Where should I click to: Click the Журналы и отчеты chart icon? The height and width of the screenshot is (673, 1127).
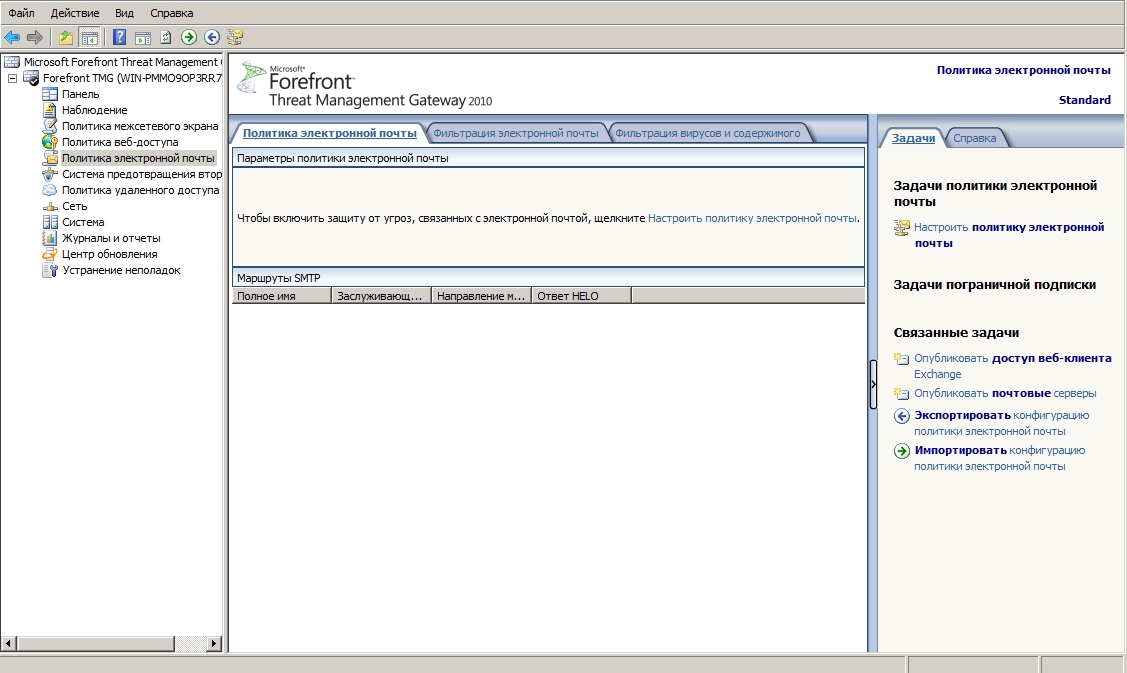click(50, 238)
